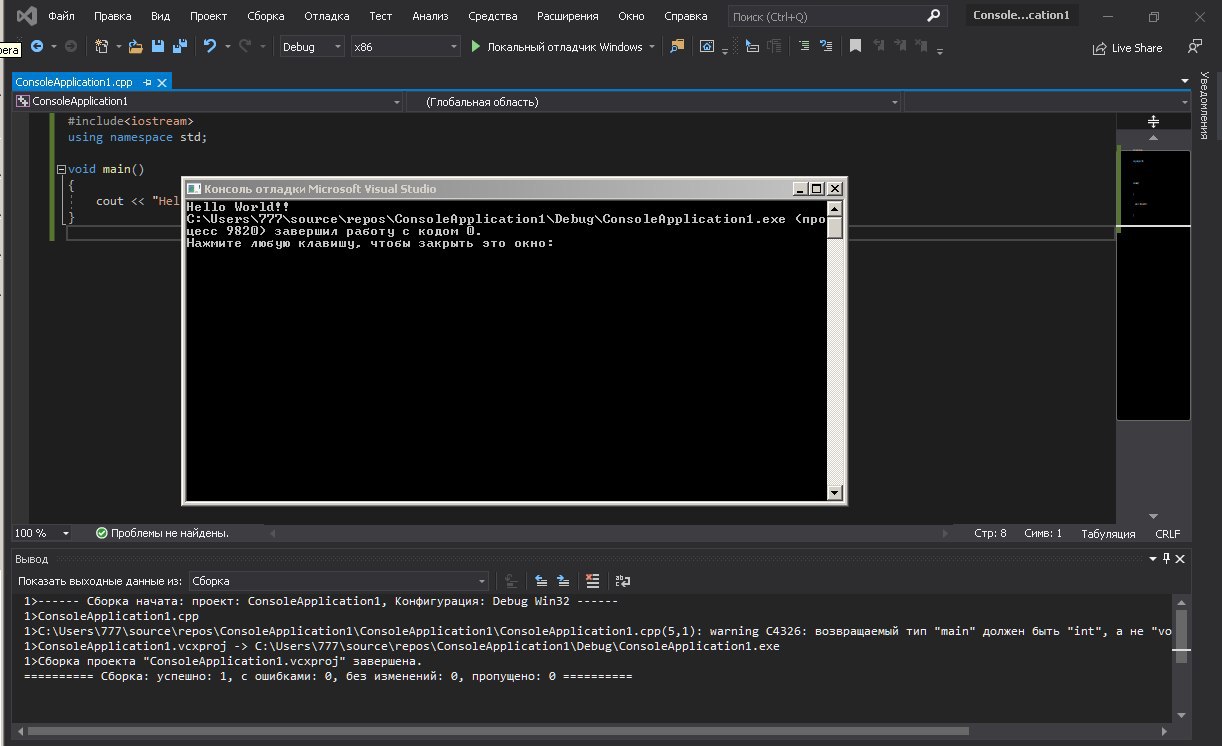Click Проблемы не найдены status indicator
Screen dimensions: 1222x746
pyautogui.click(x=162, y=533)
